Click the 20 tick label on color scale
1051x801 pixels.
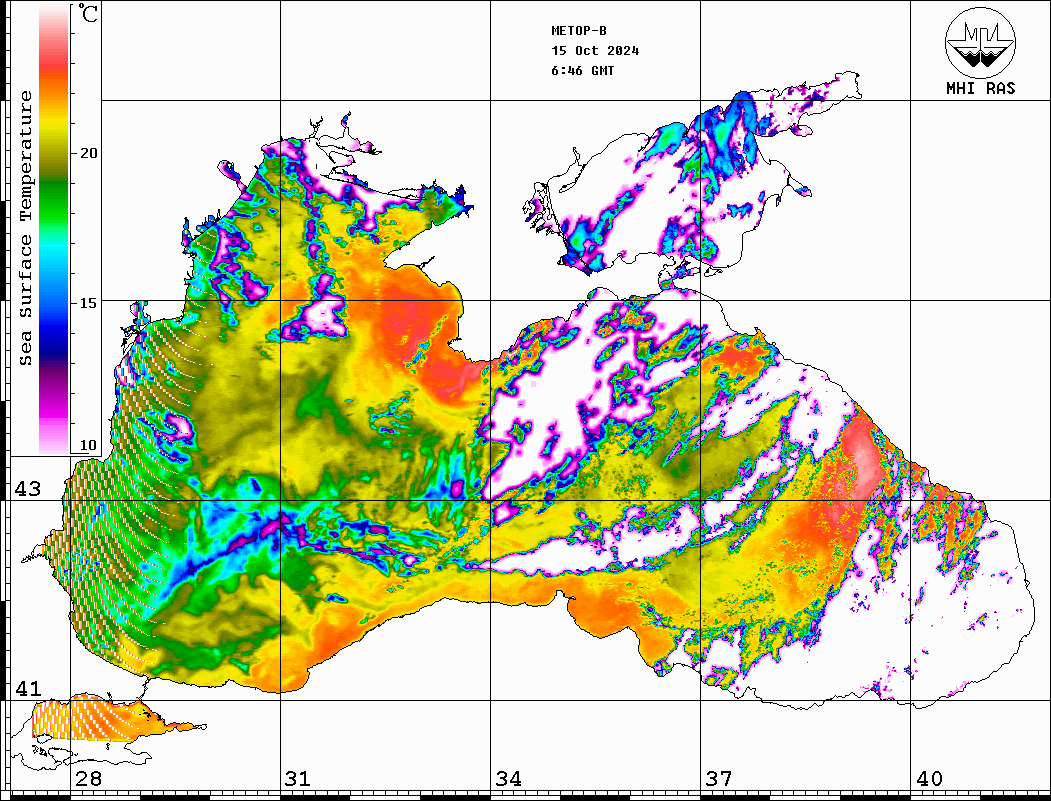point(88,153)
